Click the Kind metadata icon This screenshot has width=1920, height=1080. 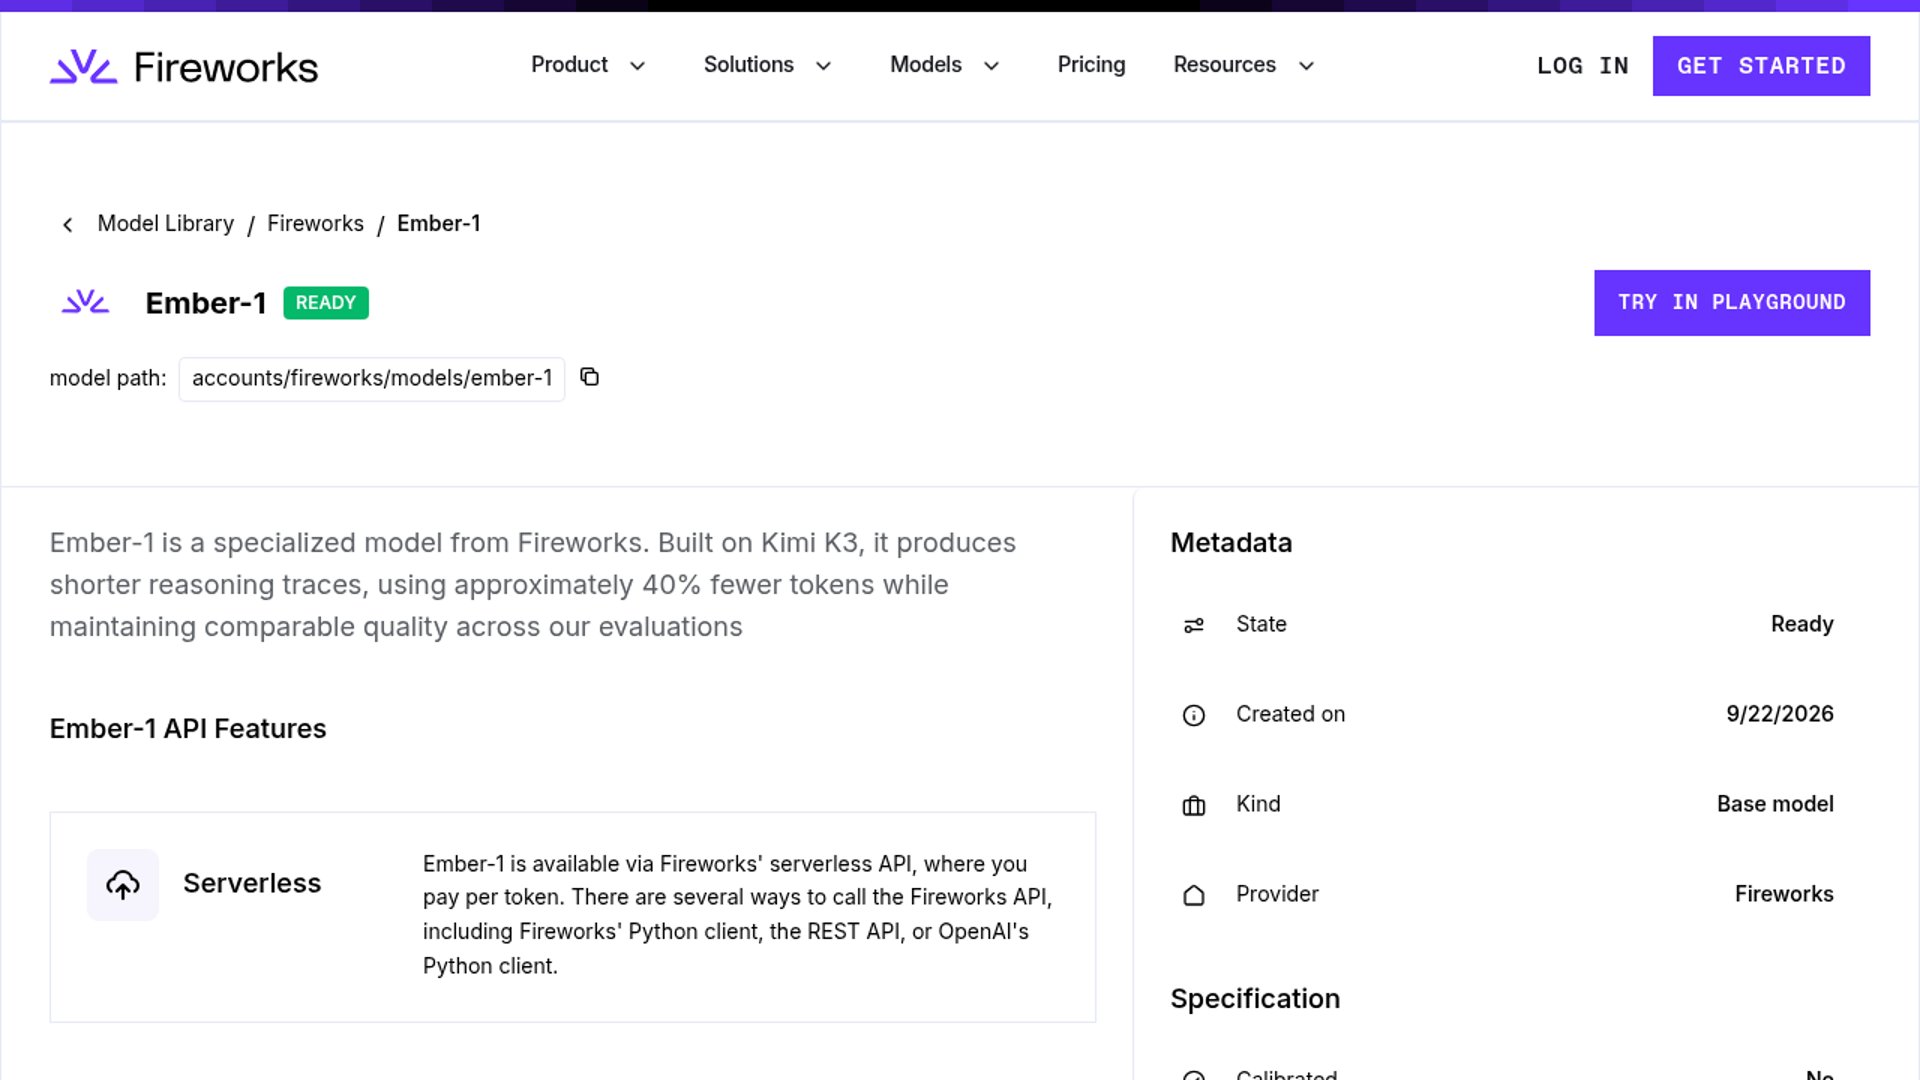pyautogui.click(x=1194, y=805)
